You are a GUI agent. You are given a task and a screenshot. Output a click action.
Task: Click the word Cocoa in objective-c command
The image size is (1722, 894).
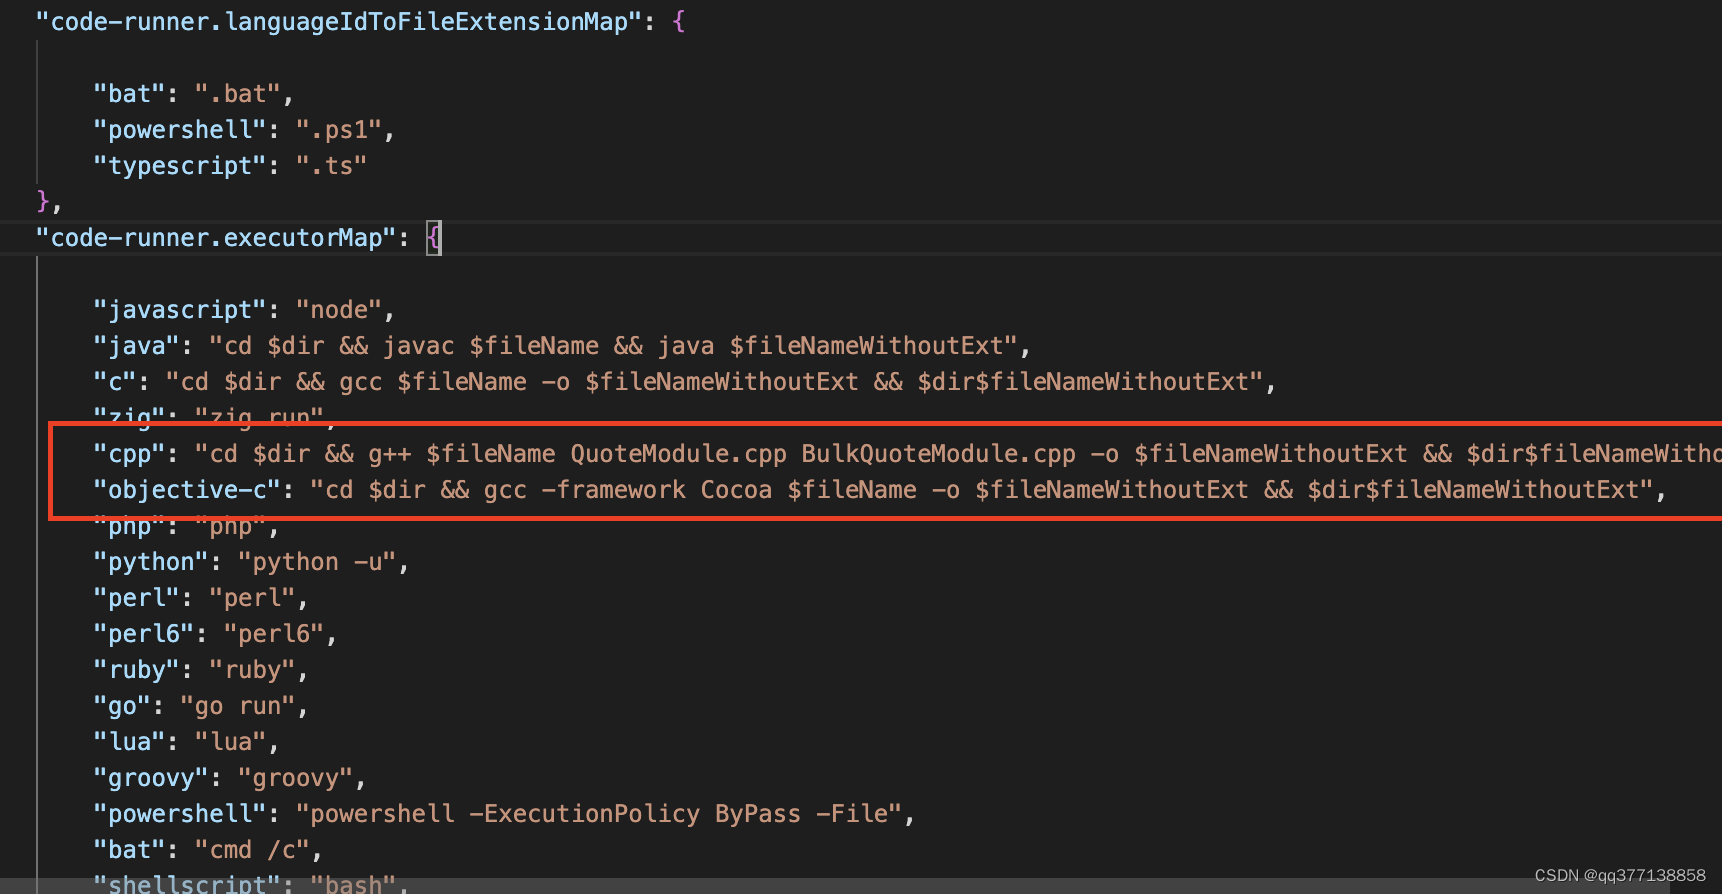736,490
